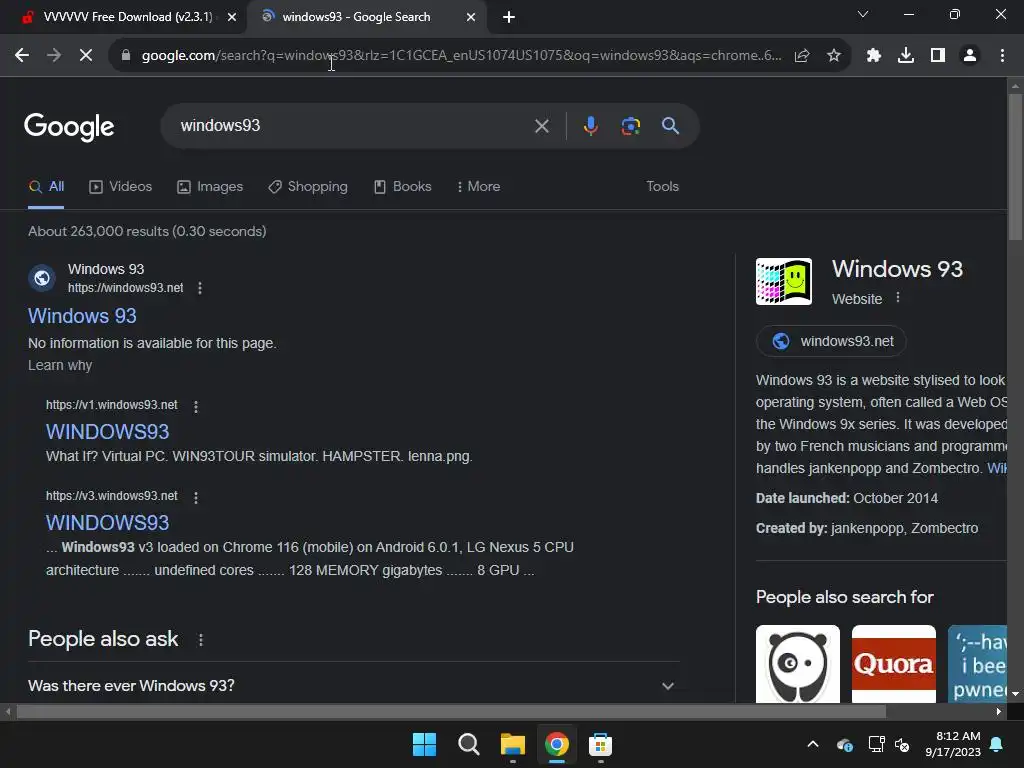This screenshot has height=768, width=1024.
Task: Open the Chrome three-dot menu
Action: coord(1002,56)
